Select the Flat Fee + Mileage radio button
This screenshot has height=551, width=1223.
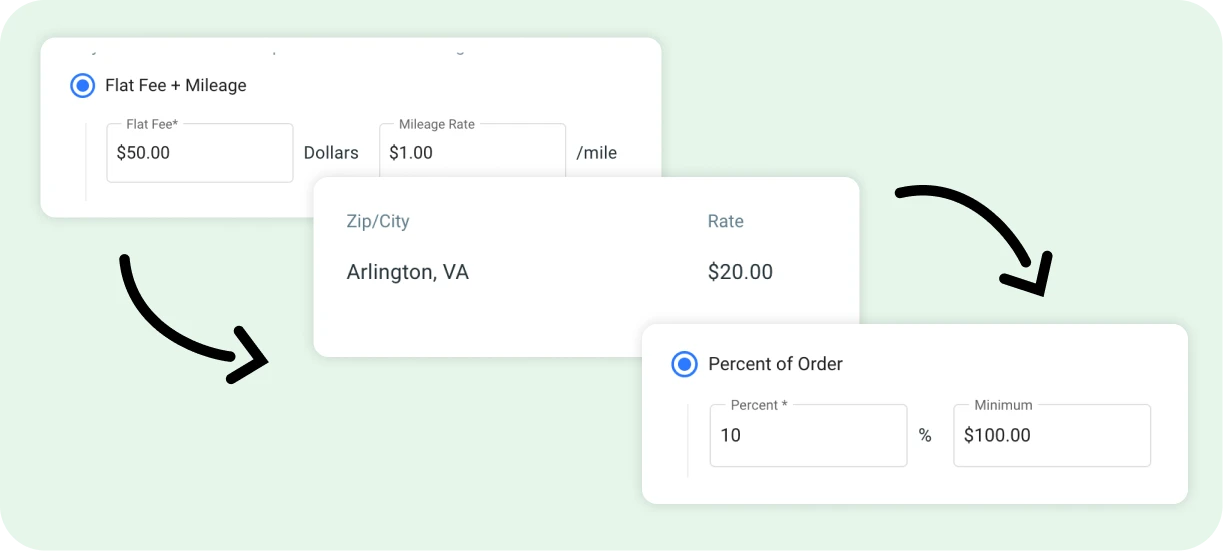pyautogui.click(x=82, y=86)
